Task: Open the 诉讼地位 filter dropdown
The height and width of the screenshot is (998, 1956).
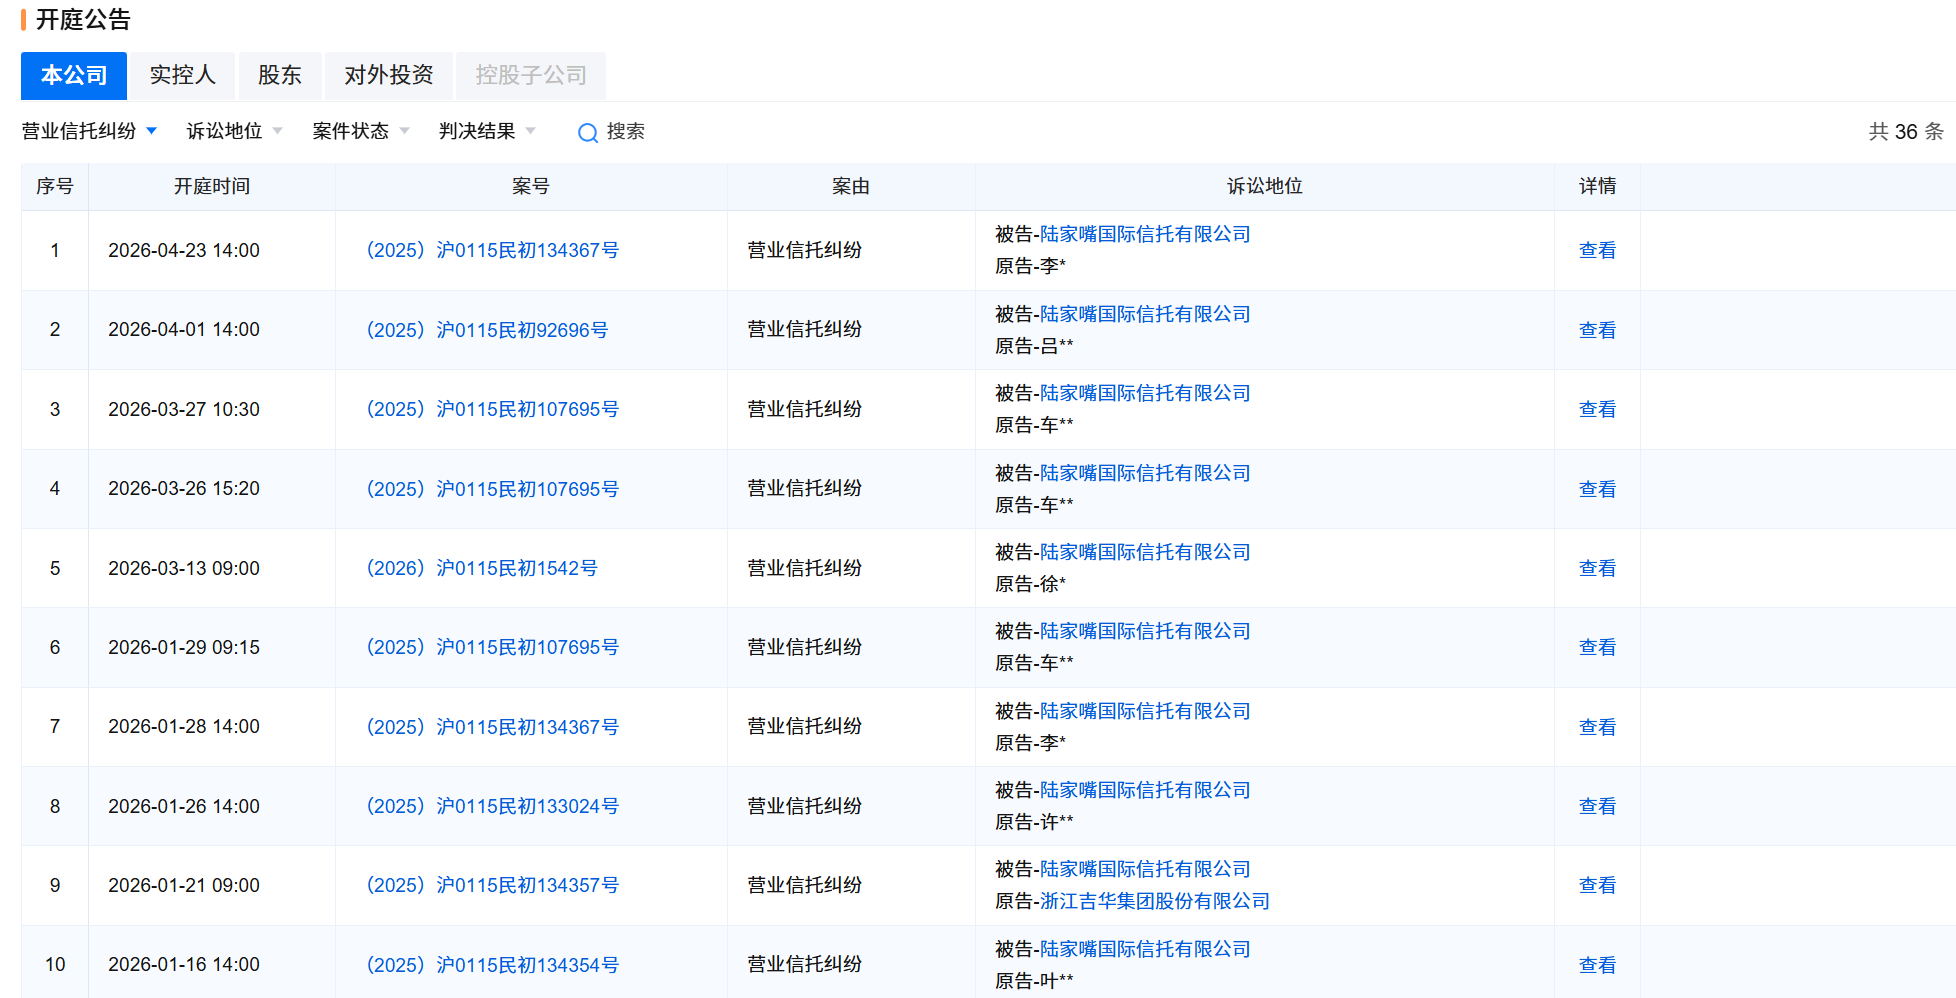Action: tap(234, 131)
